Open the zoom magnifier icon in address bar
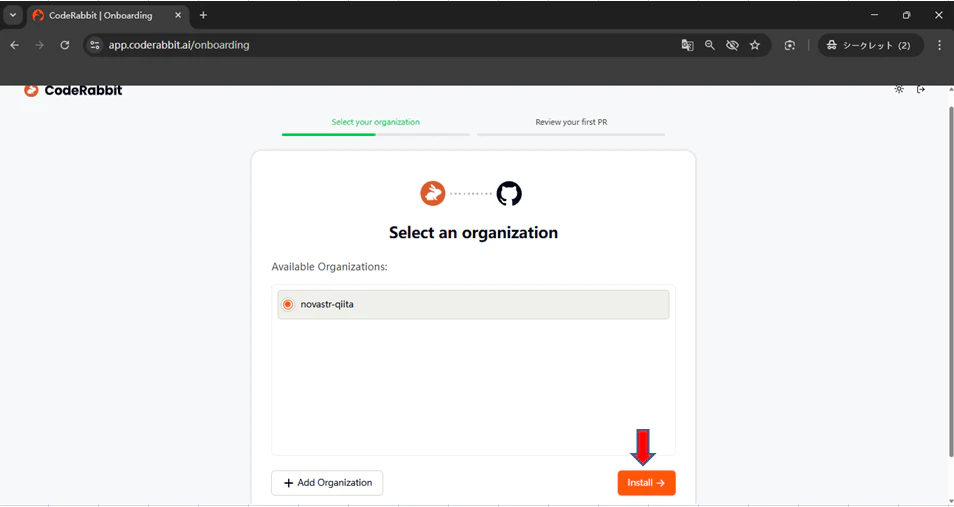954x507 pixels. [x=709, y=45]
